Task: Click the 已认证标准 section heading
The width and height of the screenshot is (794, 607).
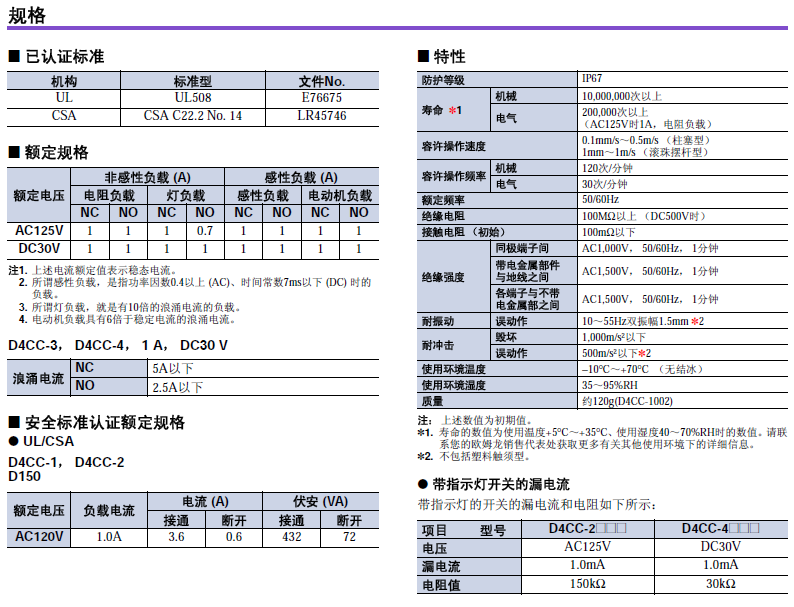Action: pyautogui.click(x=62, y=56)
